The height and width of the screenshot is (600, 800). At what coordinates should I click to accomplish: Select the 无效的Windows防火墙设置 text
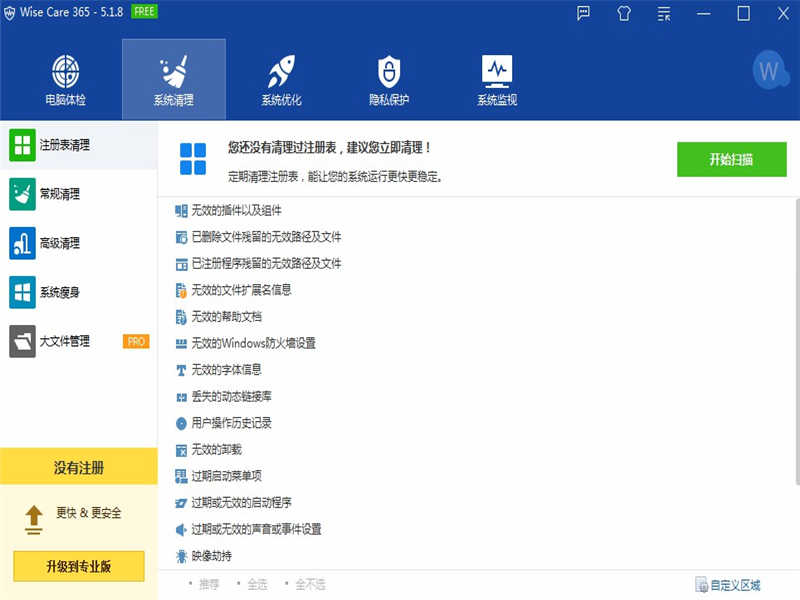coord(254,343)
